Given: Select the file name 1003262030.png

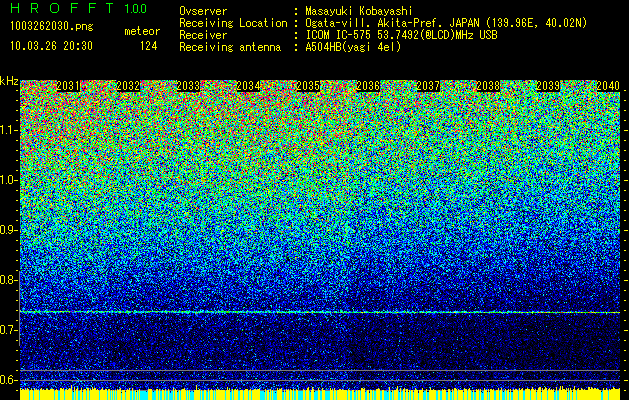Looking at the screenshot, I should click(52, 26).
